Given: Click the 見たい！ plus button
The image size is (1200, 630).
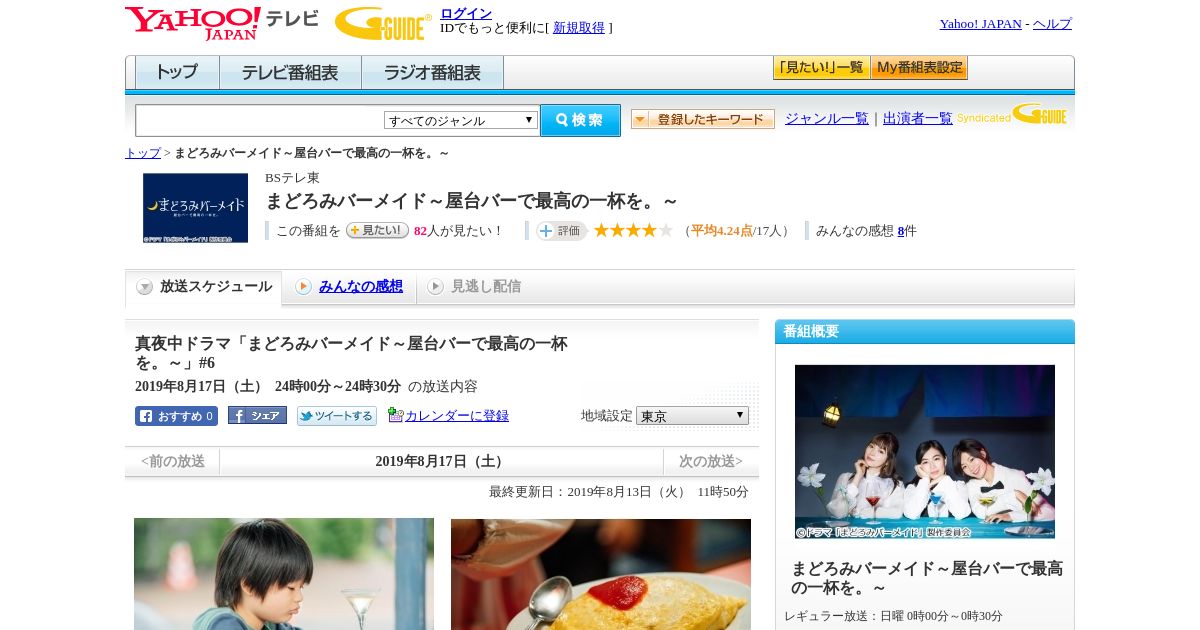Looking at the screenshot, I should point(377,230).
